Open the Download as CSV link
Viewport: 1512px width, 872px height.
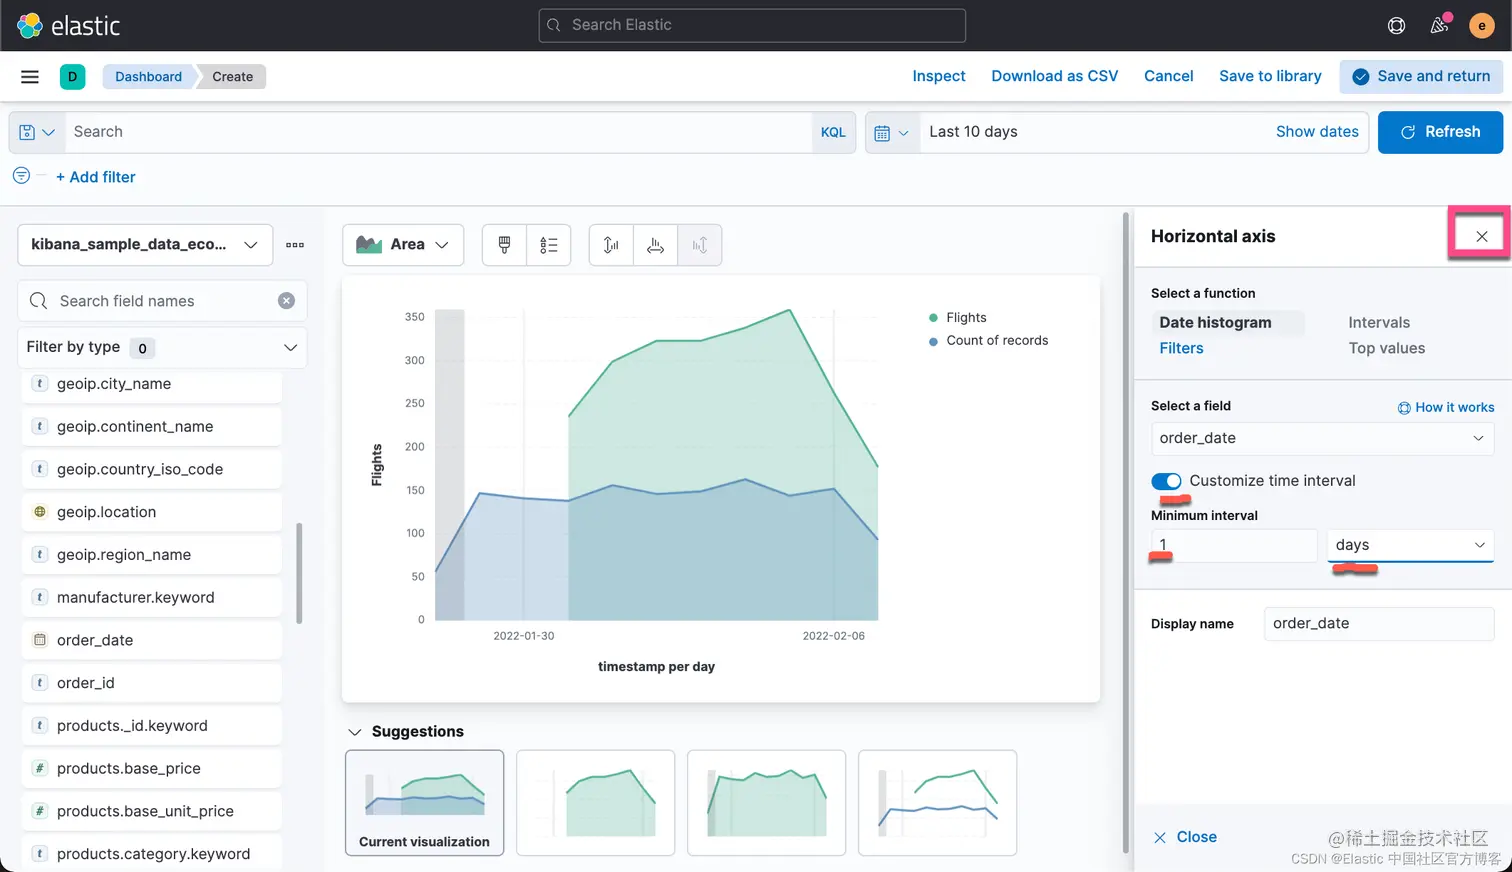click(x=1054, y=76)
